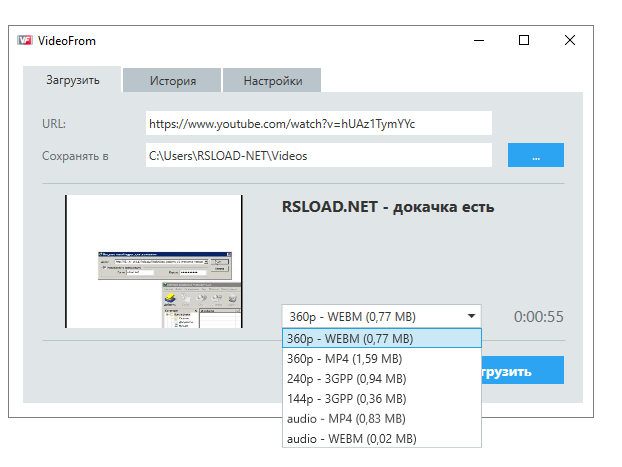Close the VideoFrom window

point(570,40)
